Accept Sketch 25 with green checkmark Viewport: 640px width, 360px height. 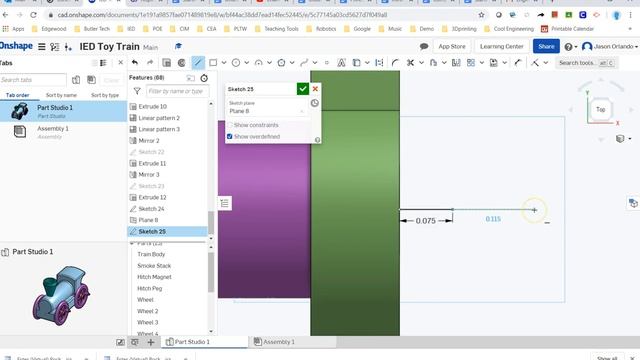click(x=302, y=89)
